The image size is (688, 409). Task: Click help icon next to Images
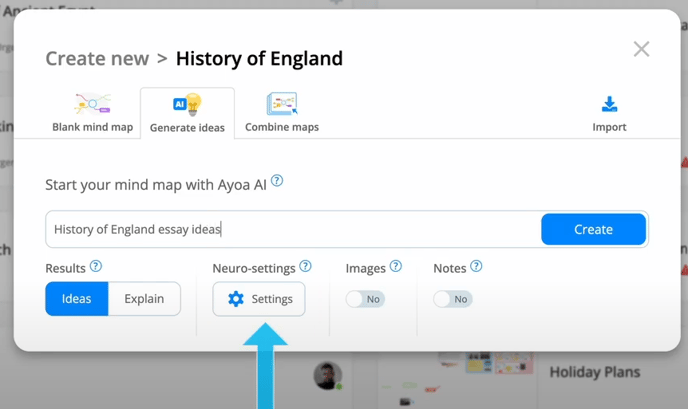[396, 266]
